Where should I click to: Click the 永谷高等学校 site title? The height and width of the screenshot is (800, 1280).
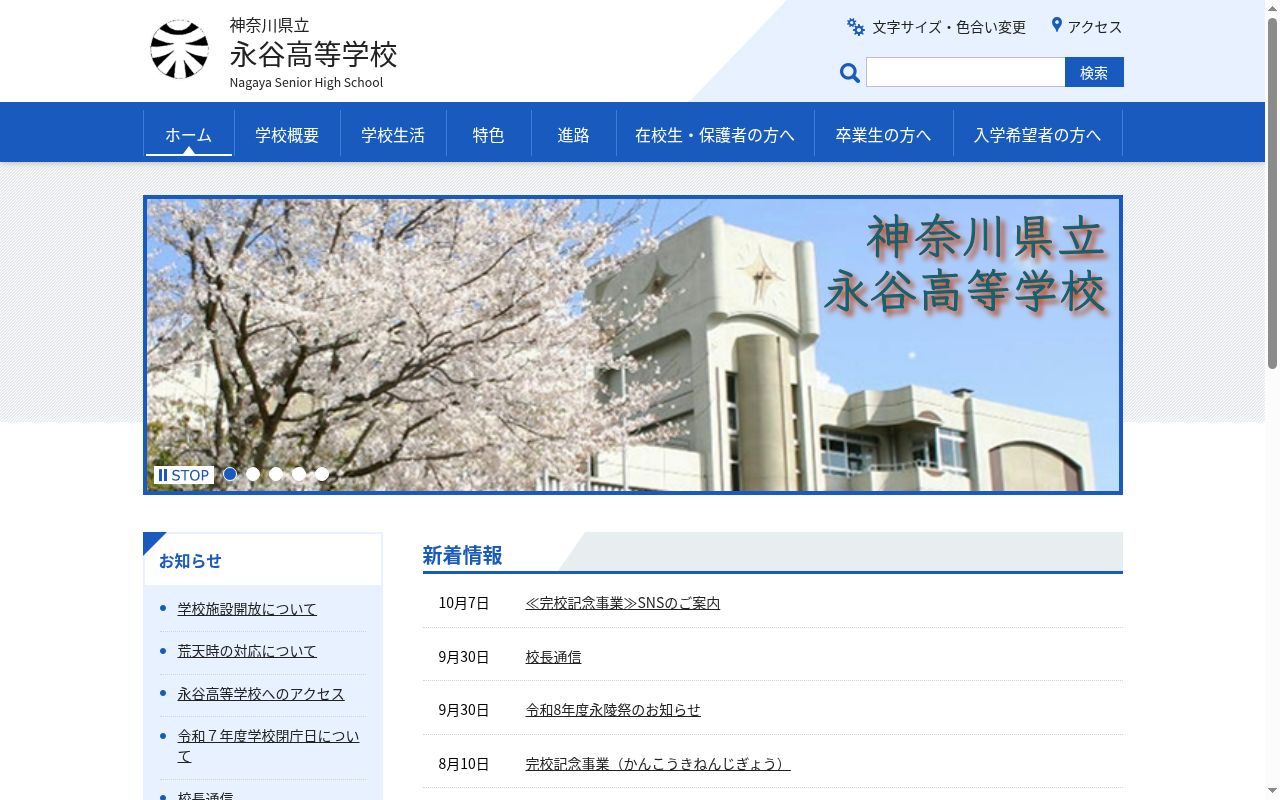313,54
